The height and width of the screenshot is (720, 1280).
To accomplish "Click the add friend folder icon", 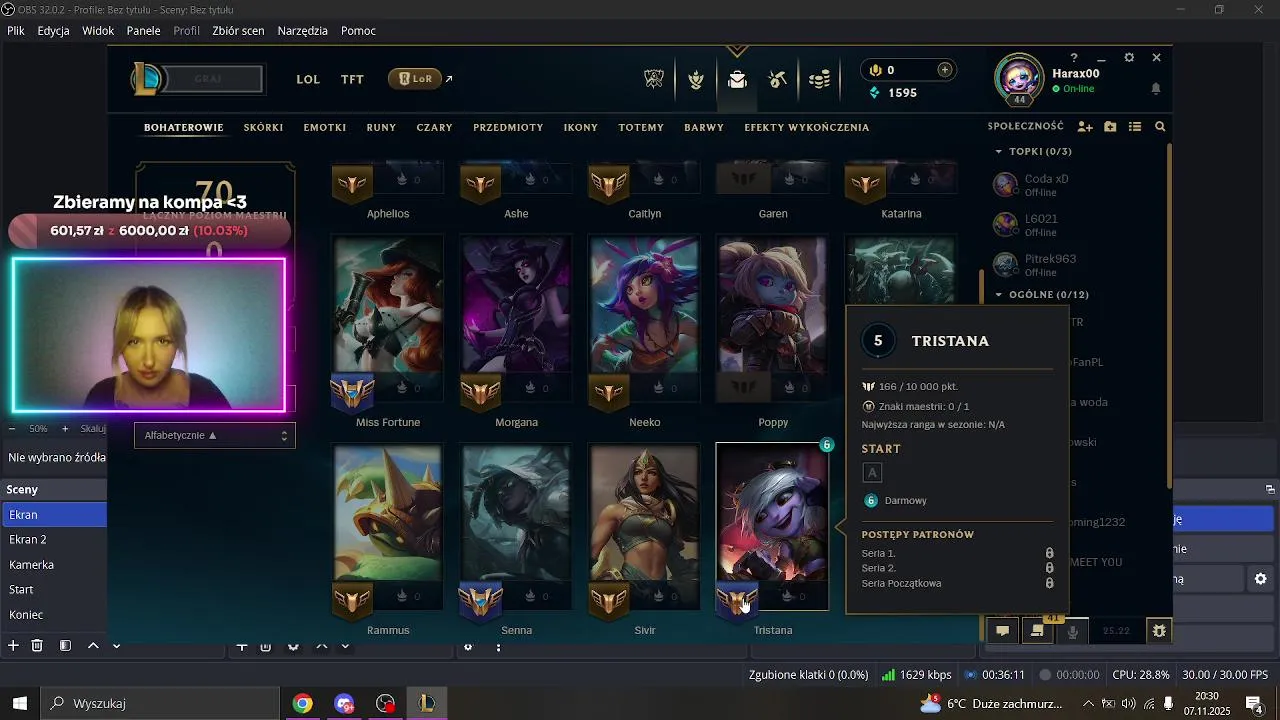I will pyautogui.click(x=1110, y=127).
